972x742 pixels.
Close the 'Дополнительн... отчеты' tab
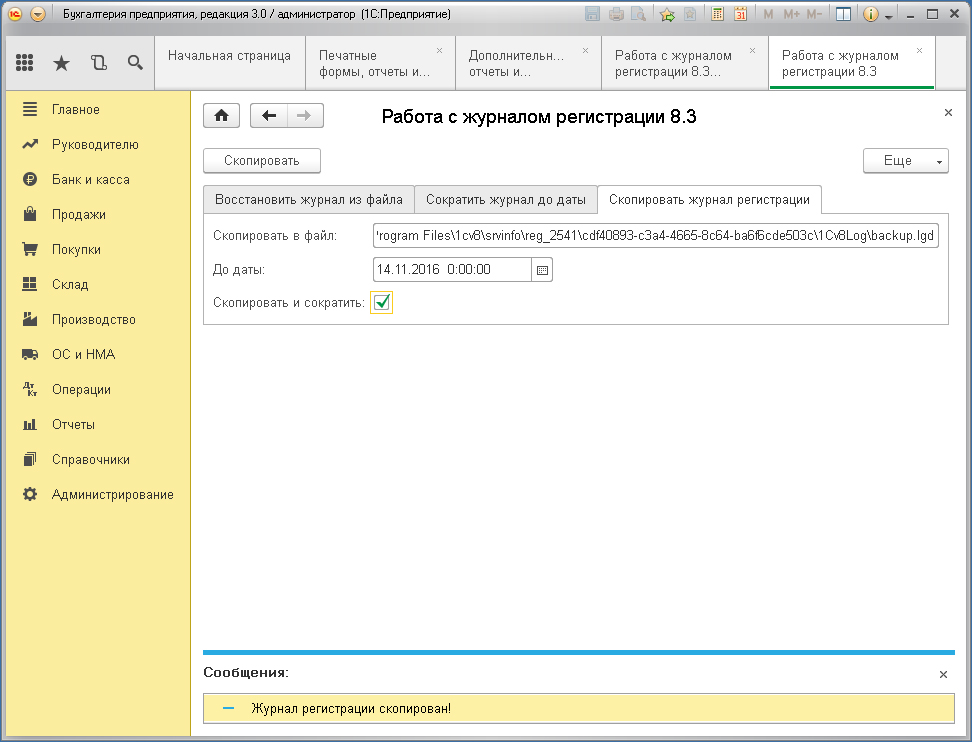[x=585, y=51]
